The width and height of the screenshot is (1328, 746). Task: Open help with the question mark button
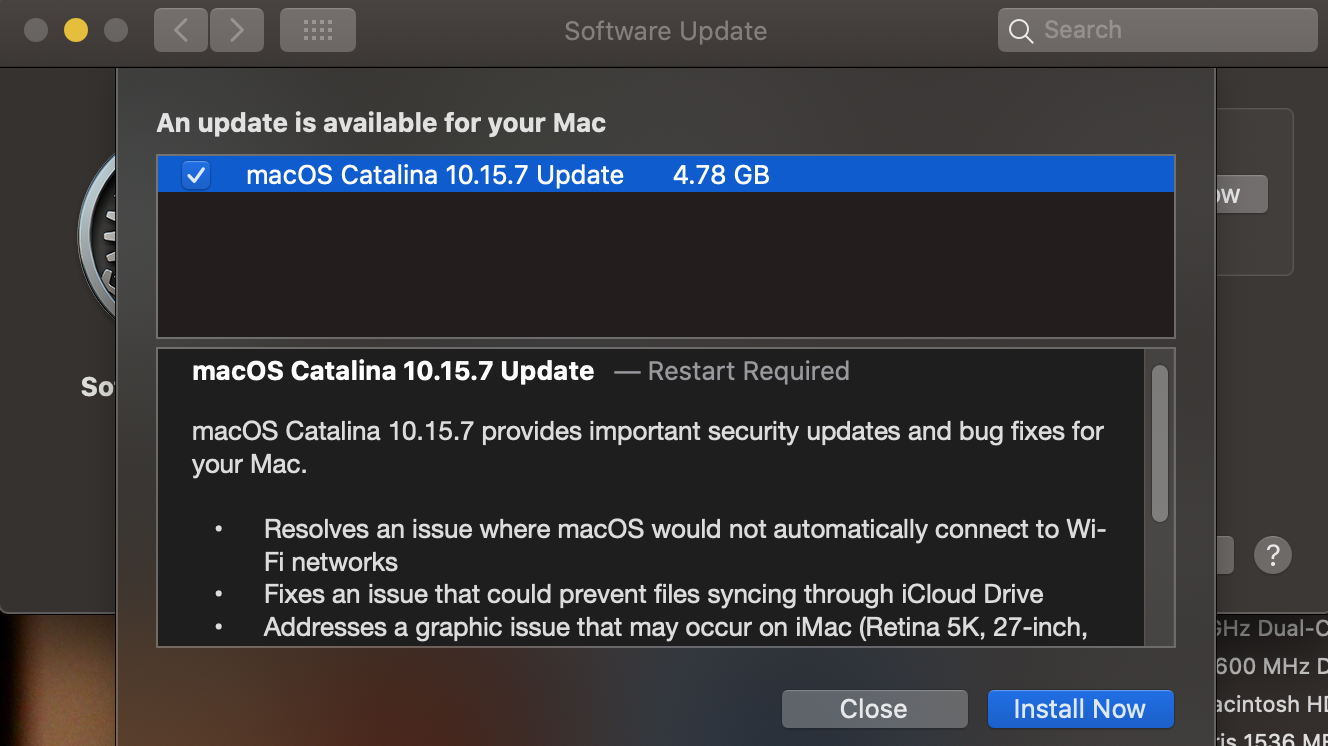pyautogui.click(x=1272, y=554)
